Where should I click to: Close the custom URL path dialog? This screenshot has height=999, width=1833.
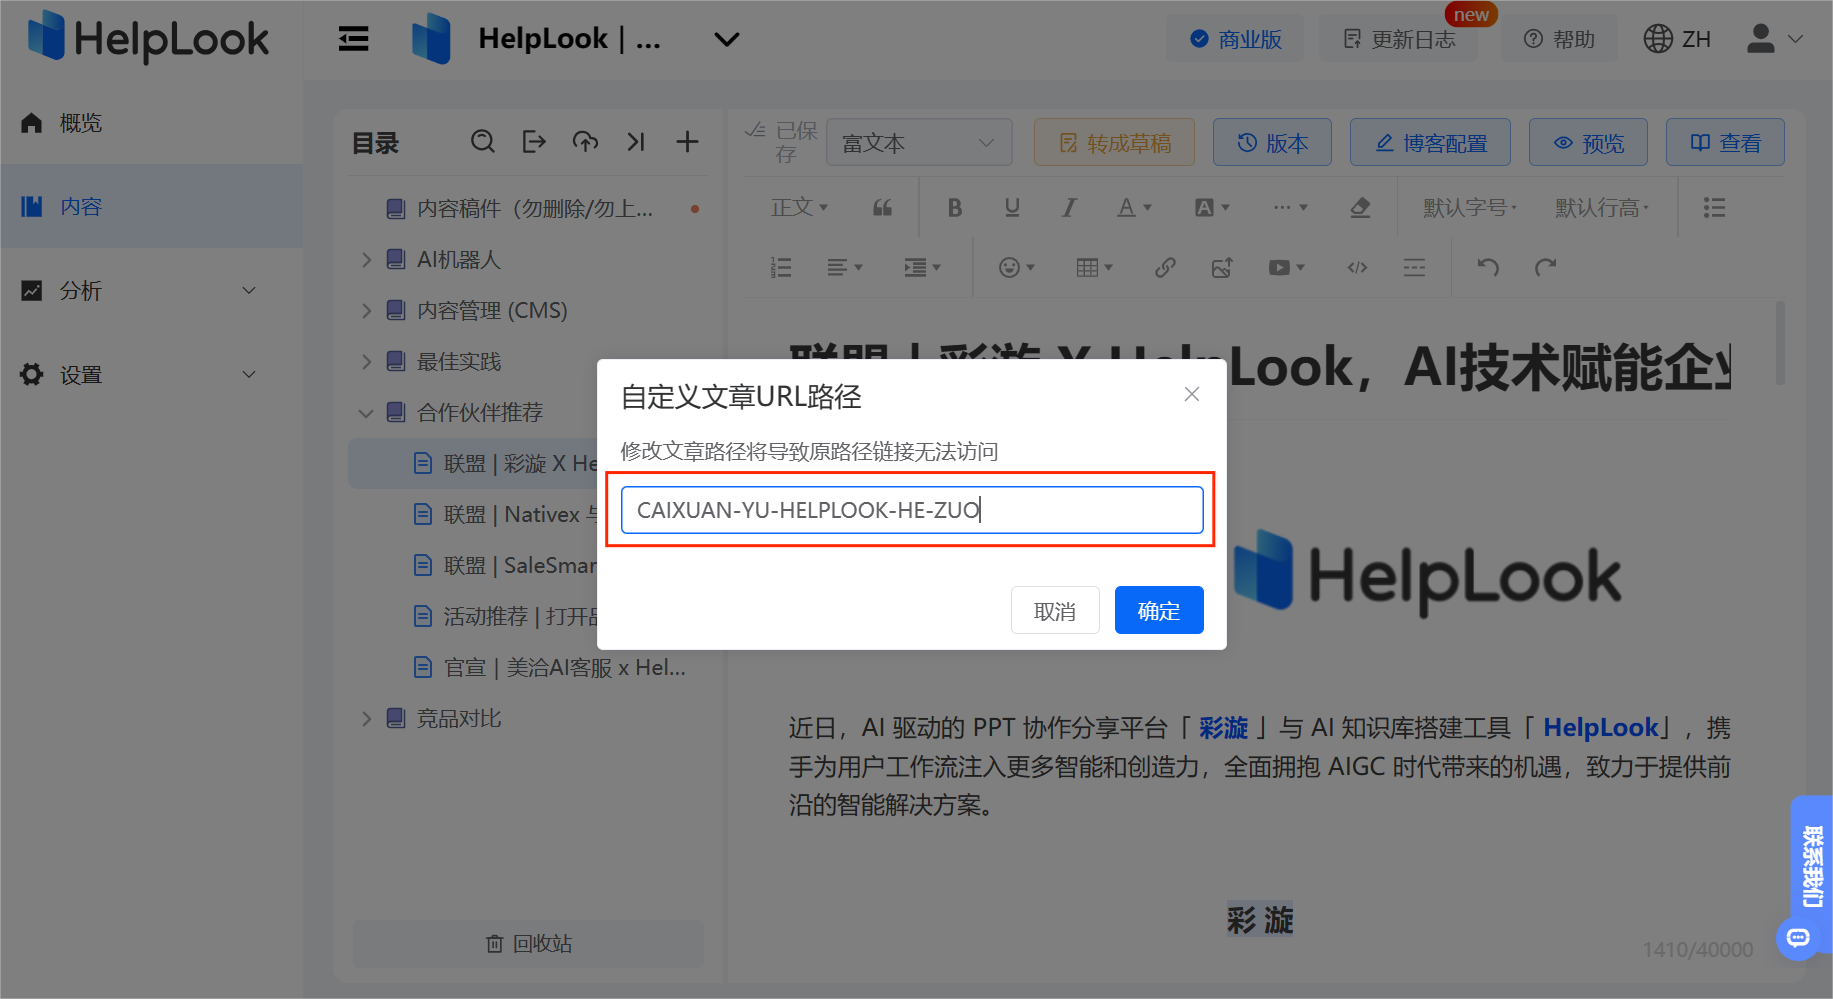pos(1192,394)
